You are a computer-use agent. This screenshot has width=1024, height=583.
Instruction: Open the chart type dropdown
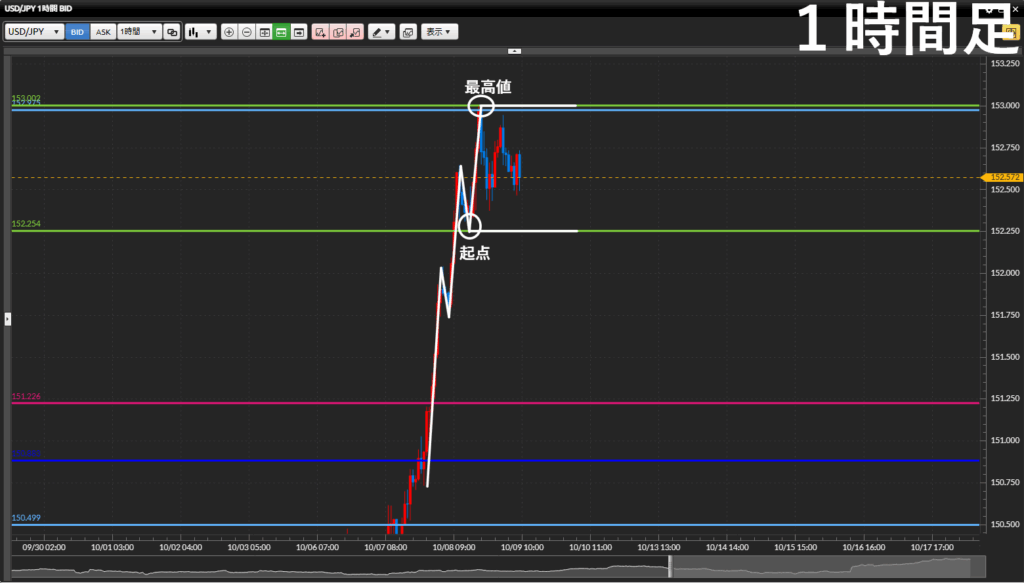201,32
